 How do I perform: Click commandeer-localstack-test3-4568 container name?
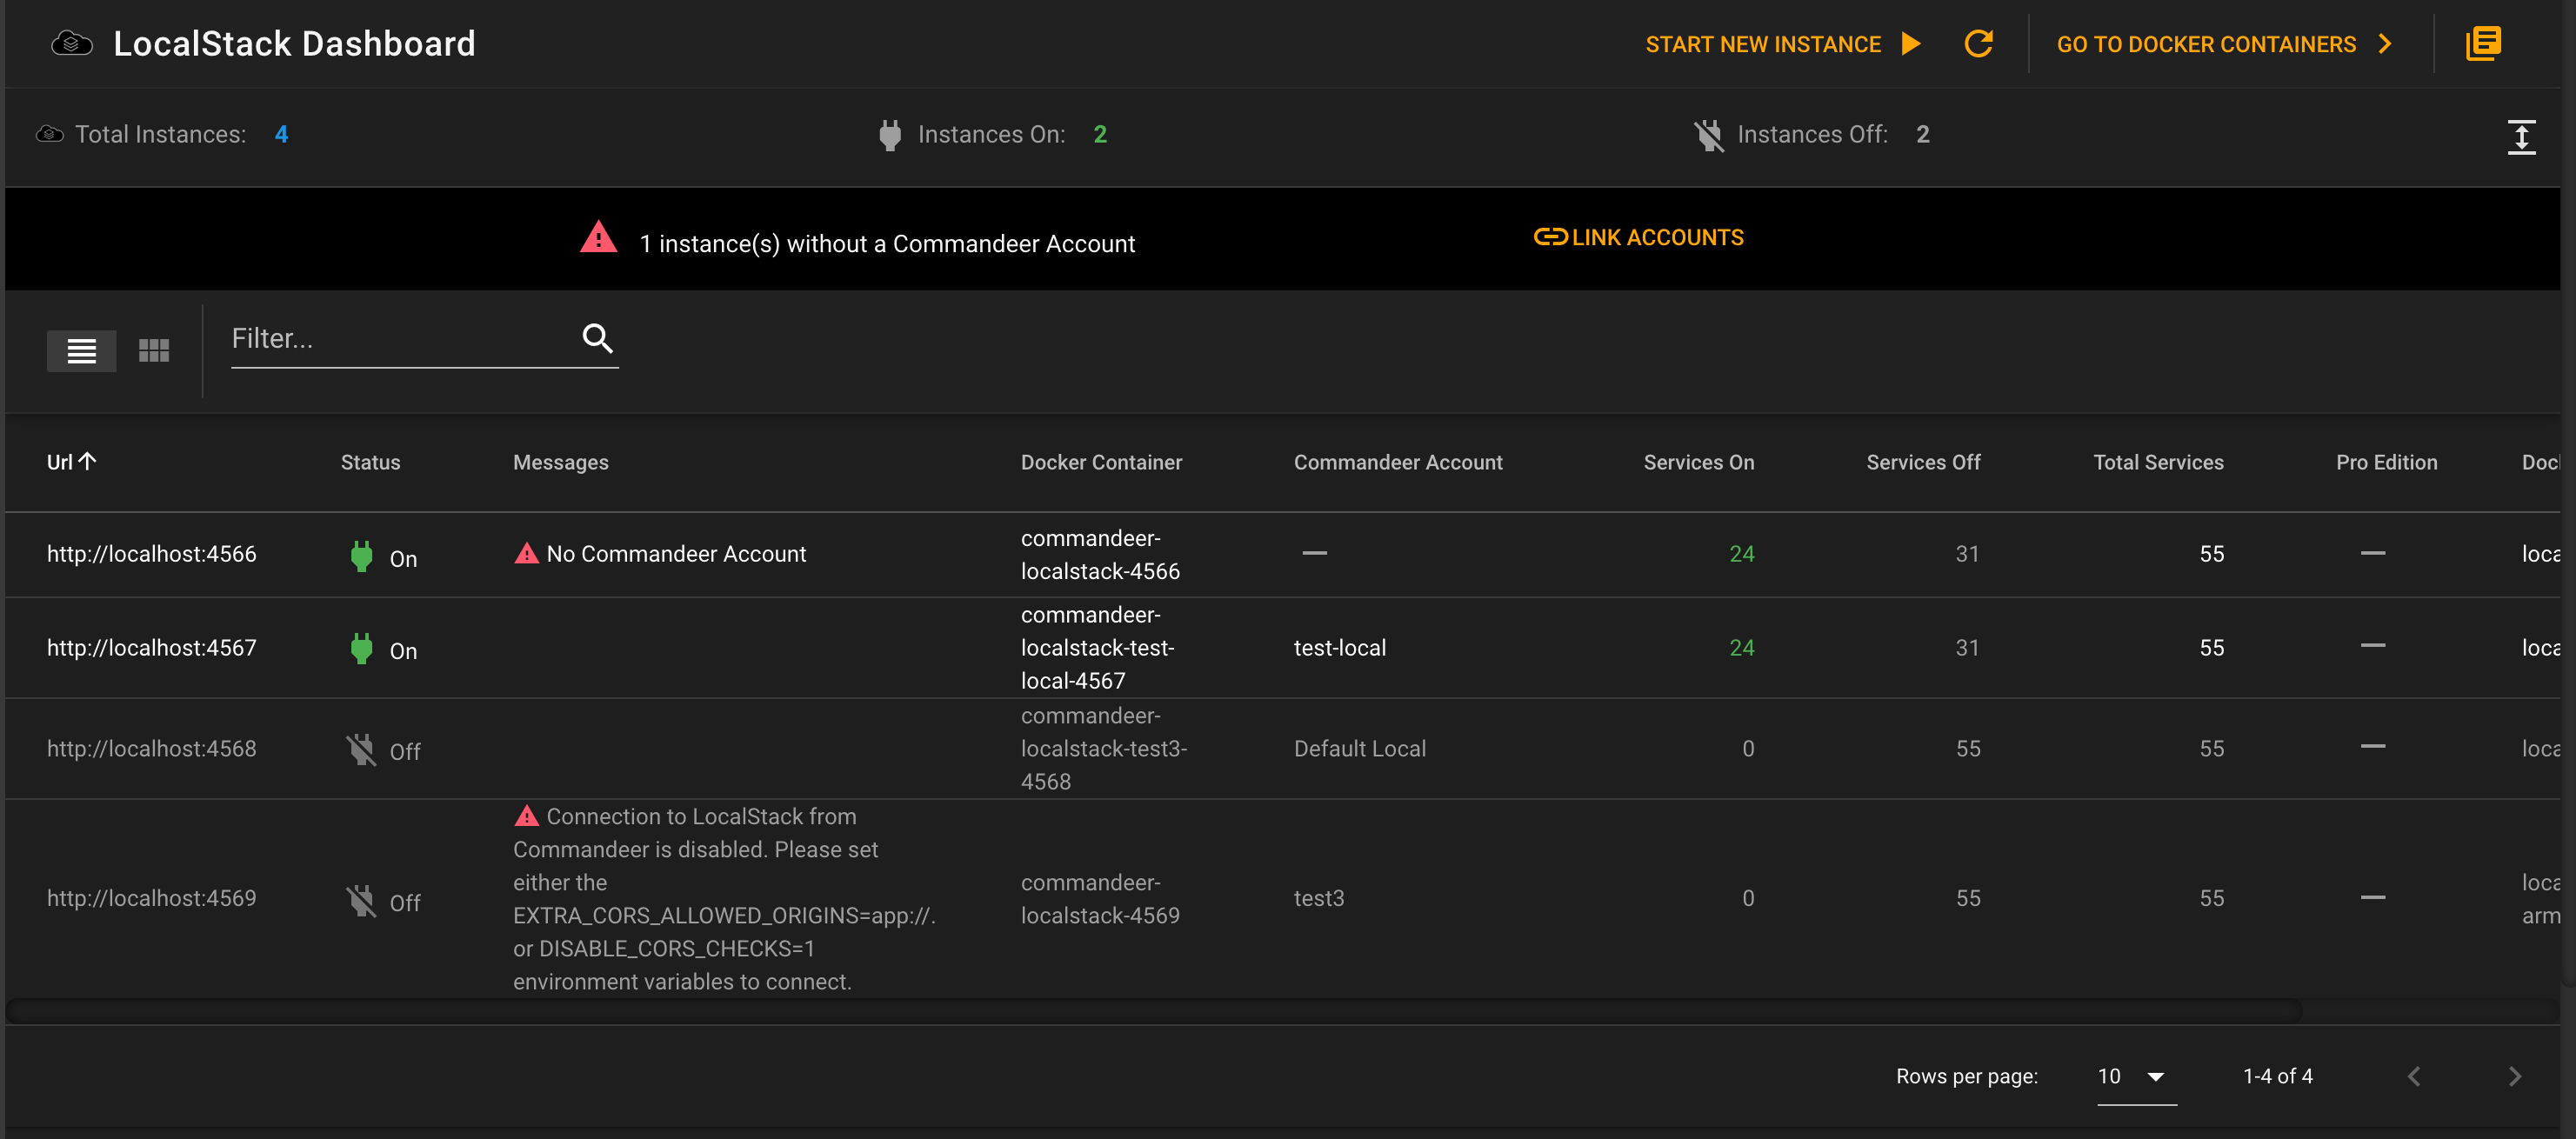1103,748
